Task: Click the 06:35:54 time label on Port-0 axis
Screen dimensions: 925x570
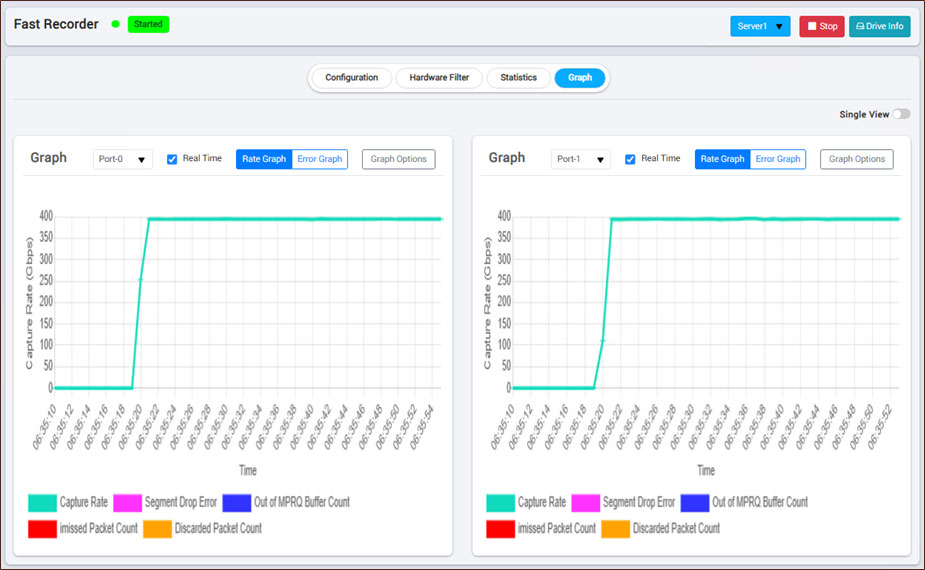Action: 423,428
